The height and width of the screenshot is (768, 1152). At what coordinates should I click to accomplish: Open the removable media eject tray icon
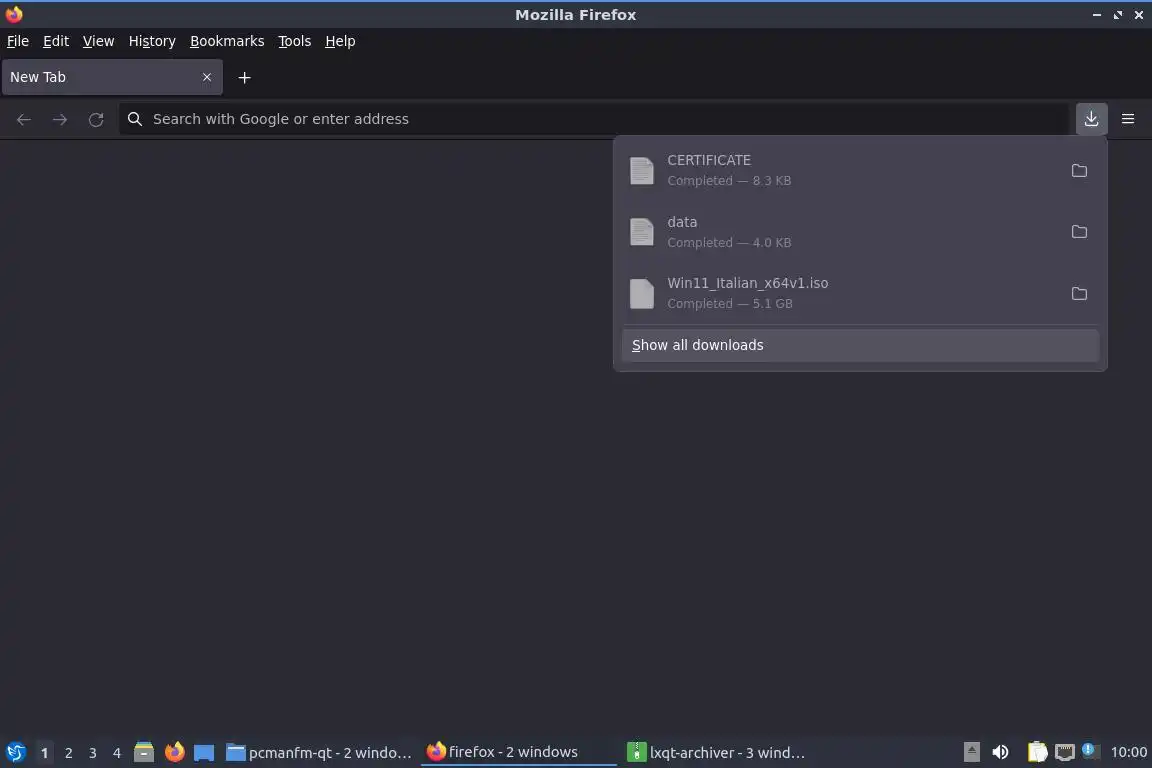971,752
